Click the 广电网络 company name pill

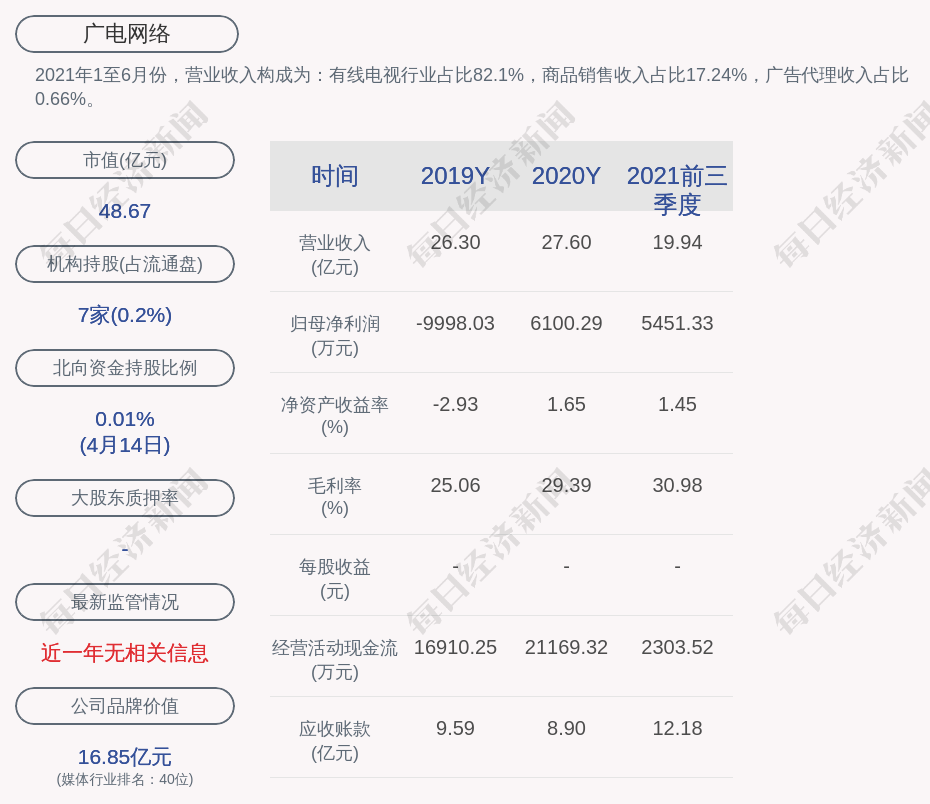(127, 34)
